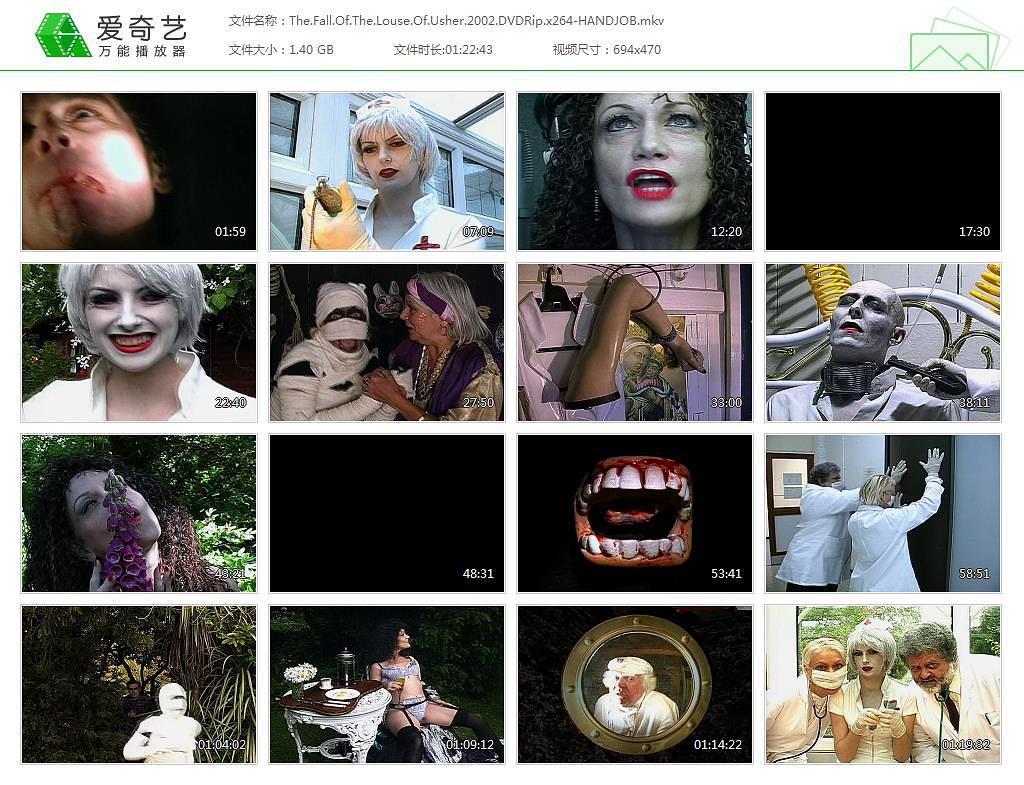
Task: Open the bald man thumbnail at 38:11
Action: point(882,342)
